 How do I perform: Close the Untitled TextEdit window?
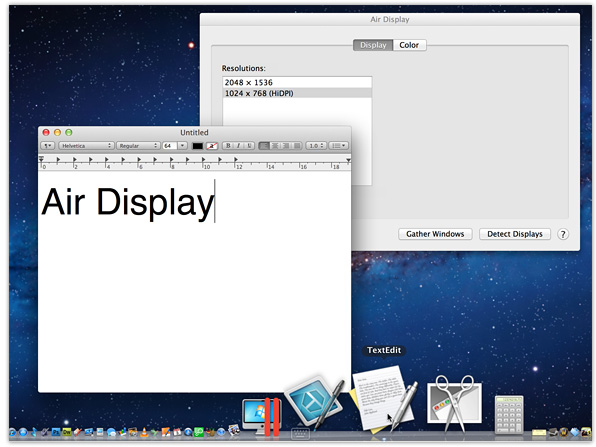(46, 132)
